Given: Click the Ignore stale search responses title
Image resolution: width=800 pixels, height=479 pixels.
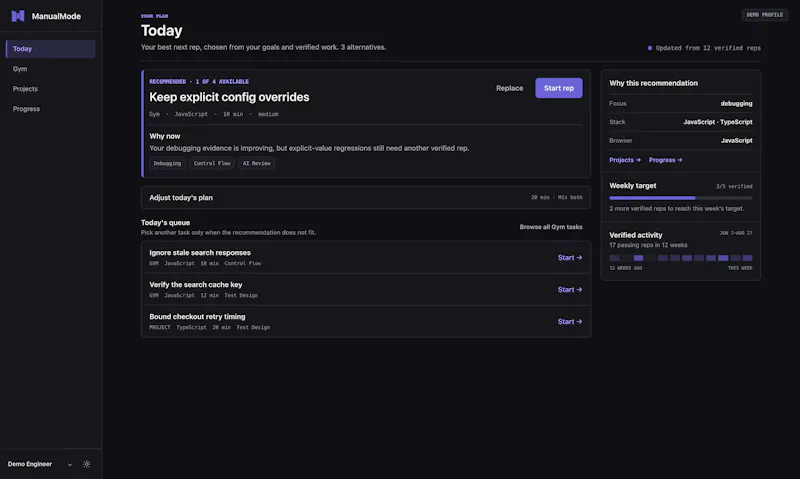Looking at the screenshot, I should coord(200,253).
